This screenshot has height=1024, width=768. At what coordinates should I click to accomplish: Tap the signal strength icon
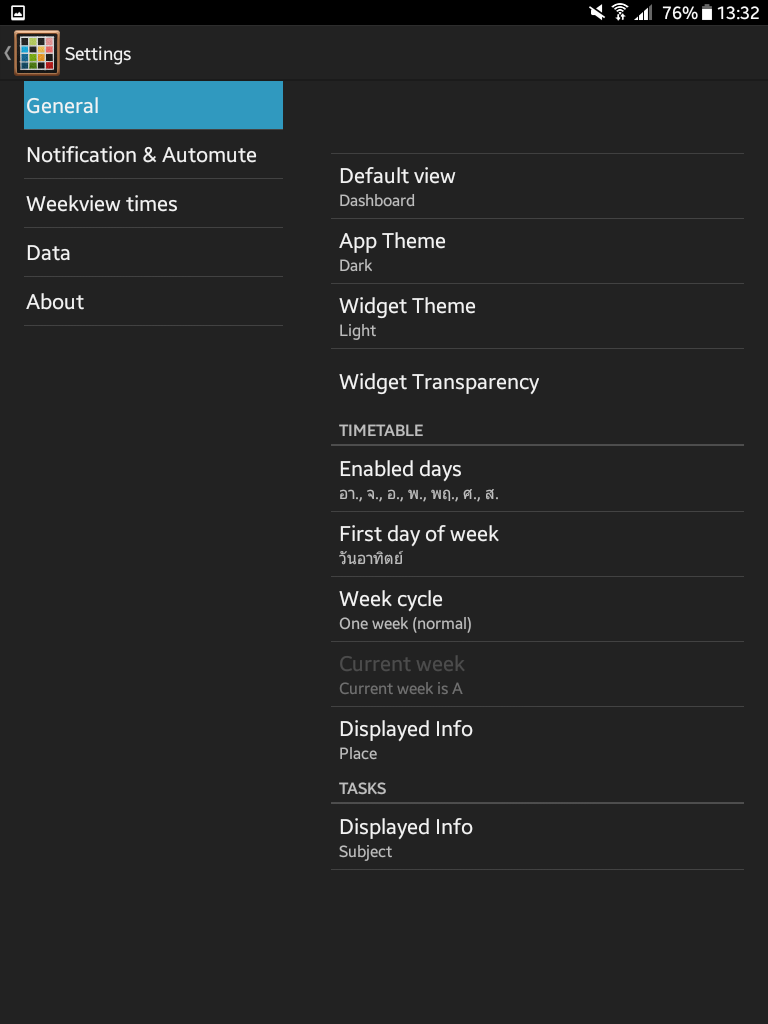tap(643, 13)
